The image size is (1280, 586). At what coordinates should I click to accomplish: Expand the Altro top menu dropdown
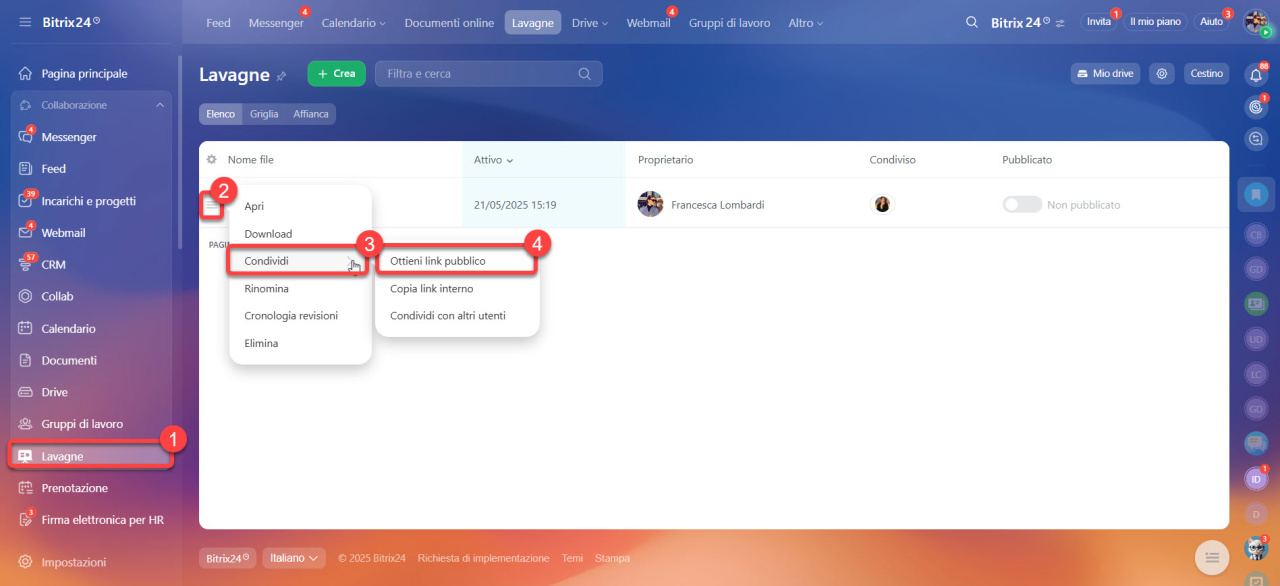coord(806,23)
